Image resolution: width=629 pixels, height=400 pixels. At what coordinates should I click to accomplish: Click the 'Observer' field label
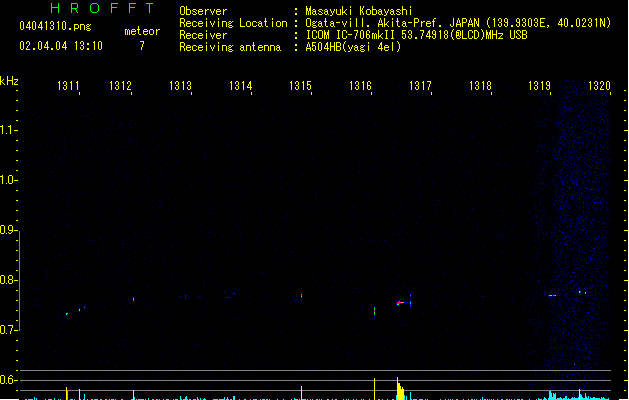203,11
